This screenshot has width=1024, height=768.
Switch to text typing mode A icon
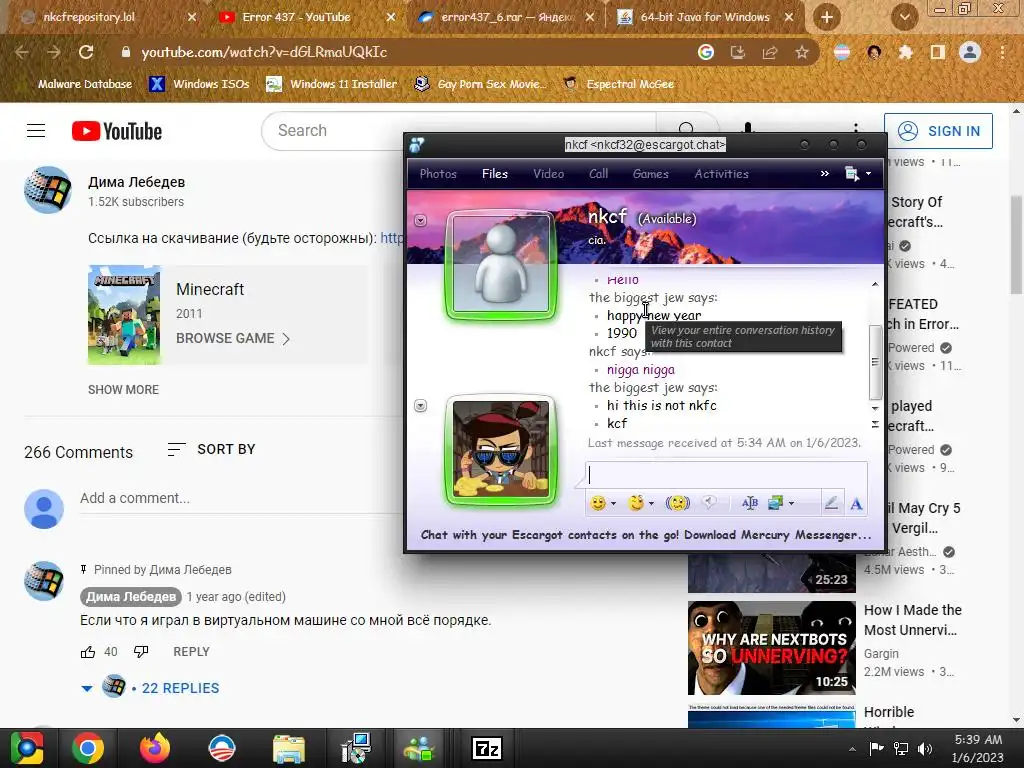coord(856,504)
